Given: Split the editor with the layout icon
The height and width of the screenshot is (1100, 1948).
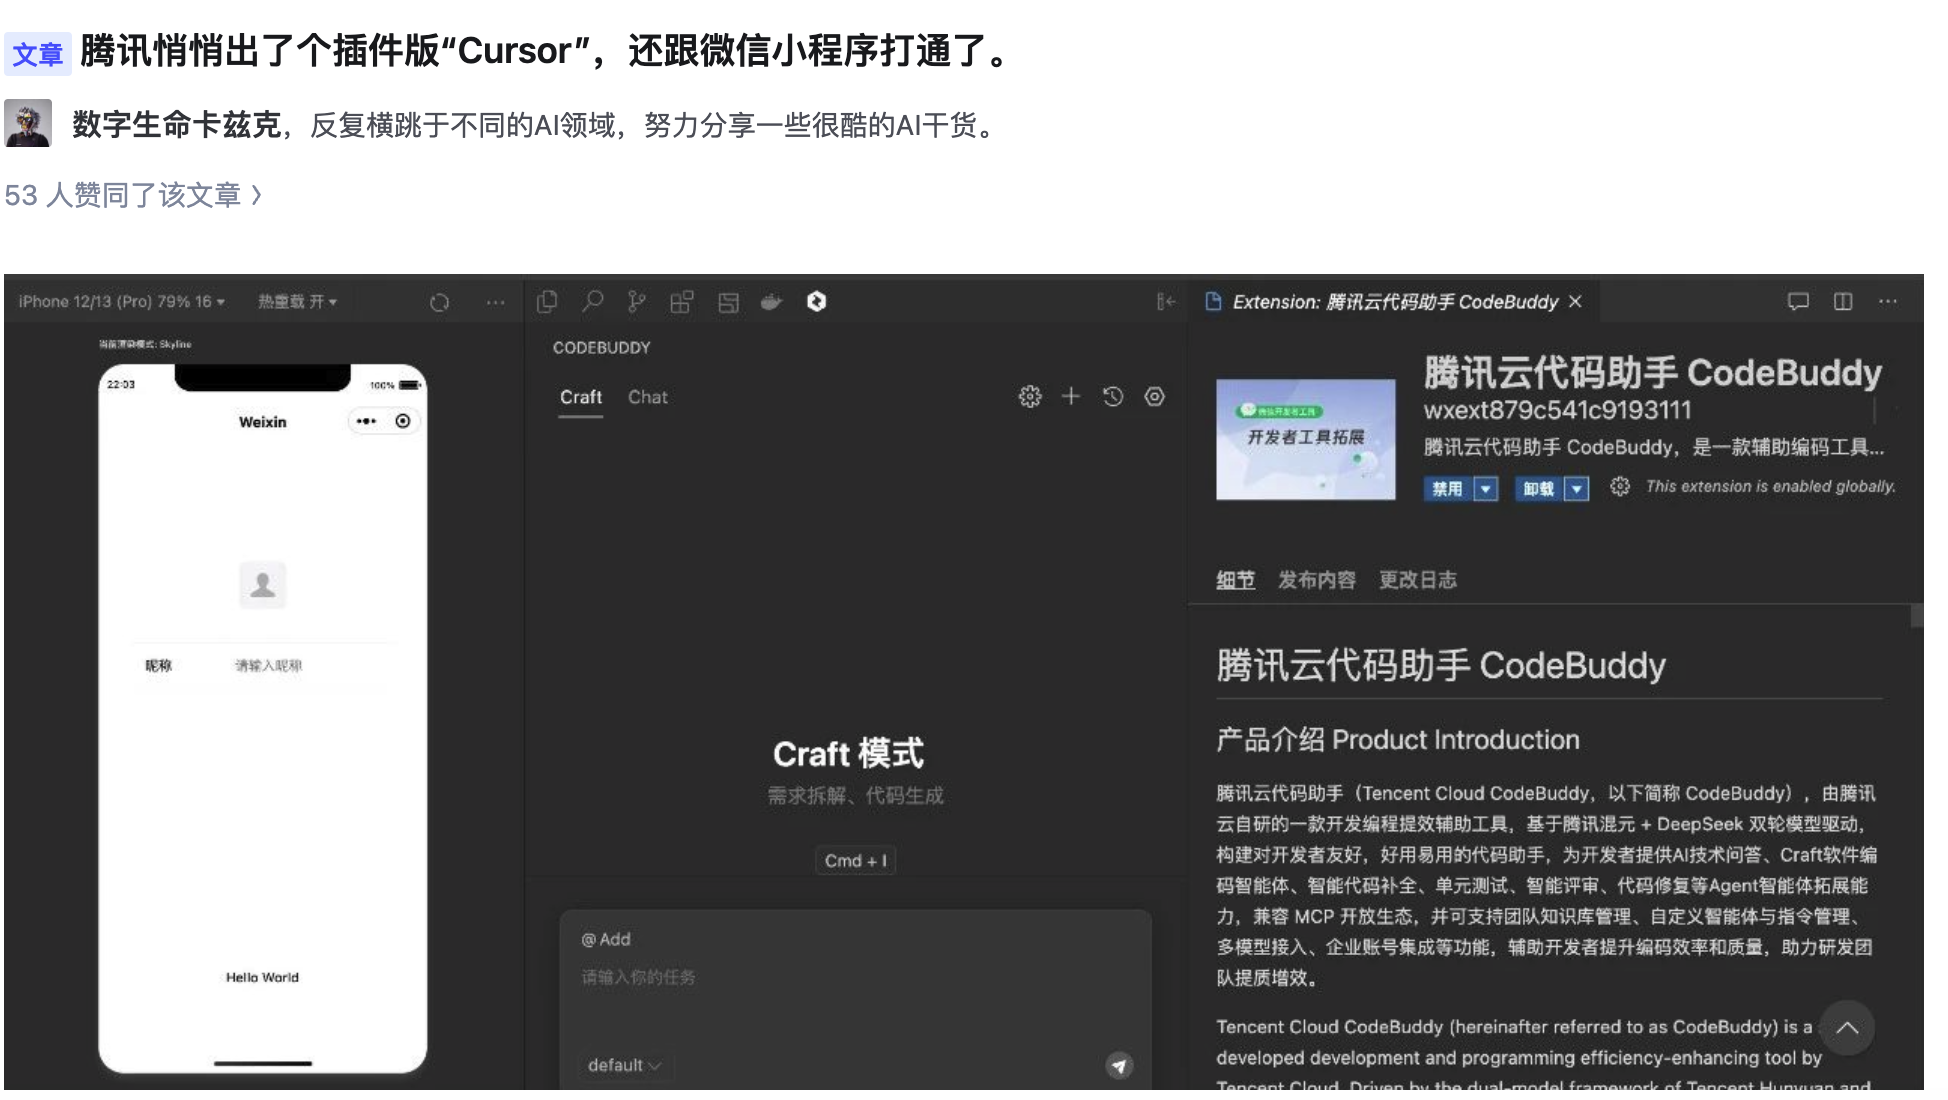Looking at the screenshot, I should point(1843,302).
